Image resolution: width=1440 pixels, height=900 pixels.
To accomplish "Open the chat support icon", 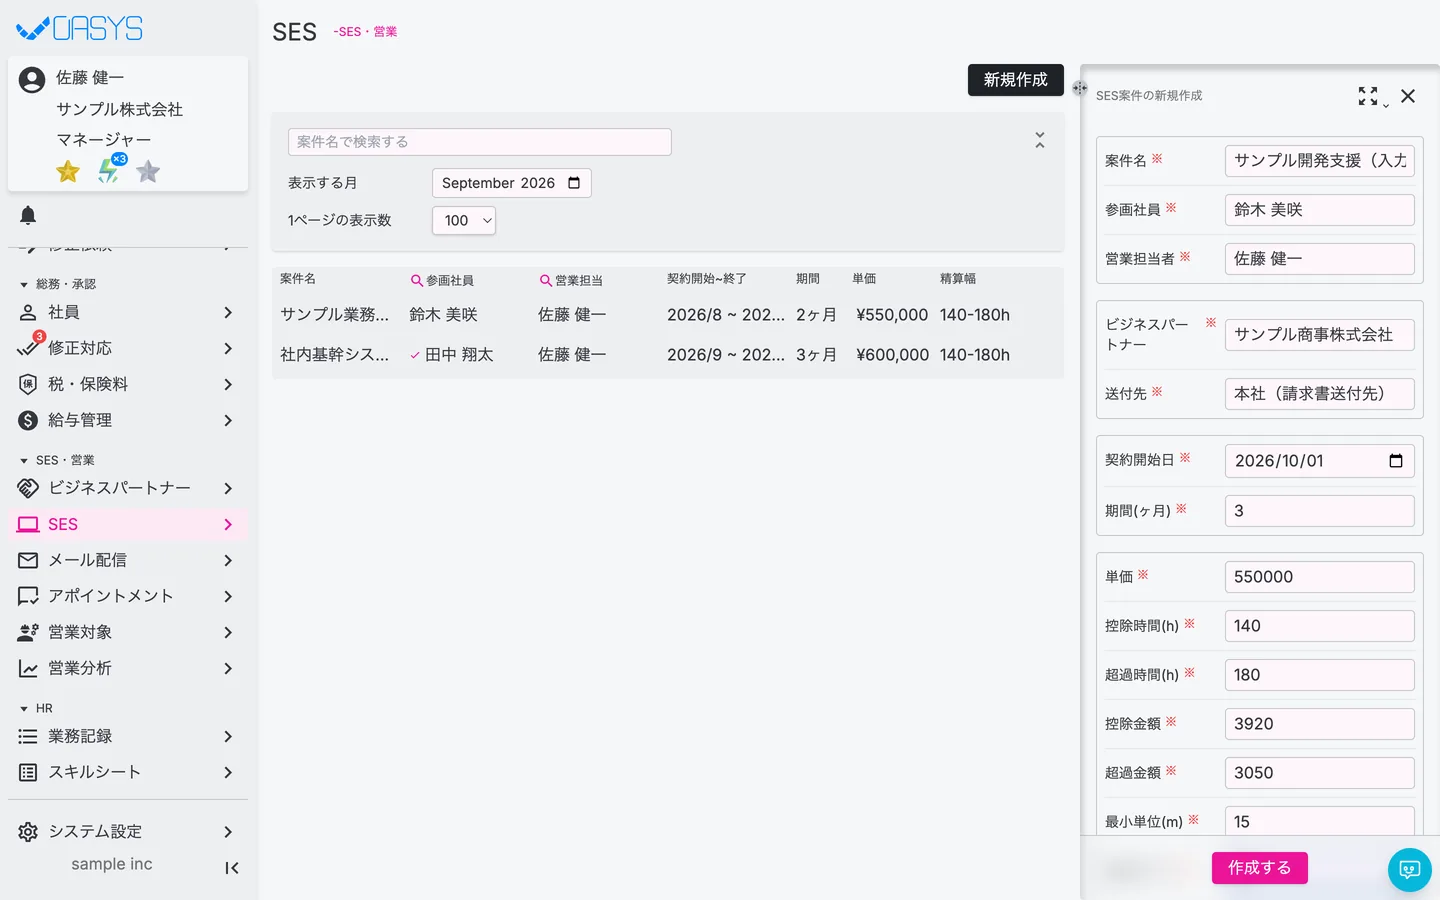I will [1410, 870].
